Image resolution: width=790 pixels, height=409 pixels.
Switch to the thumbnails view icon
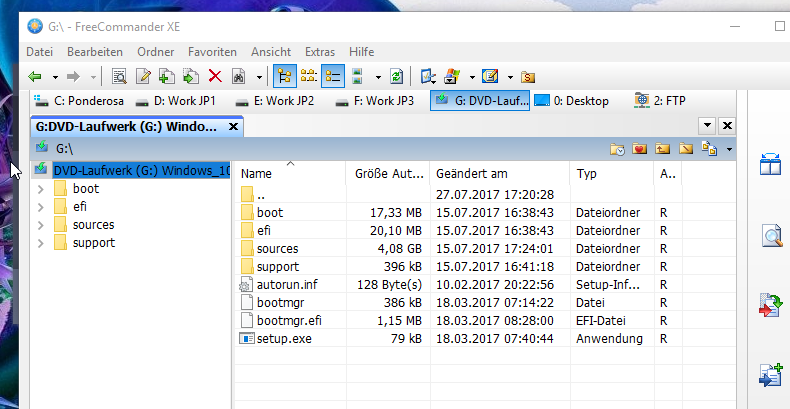pos(357,77)
